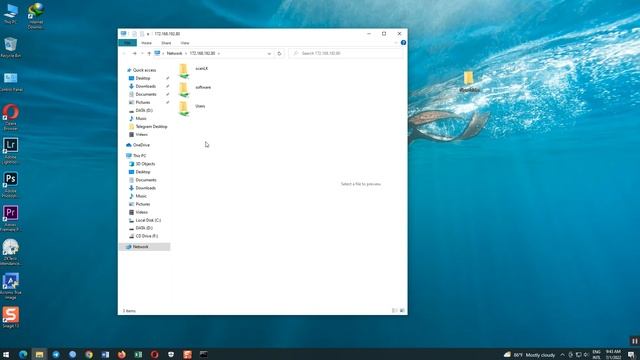Viewport: 640px width, 360px height.
Task: Switch to the Share ribbon tab
Action: tap(166, 43)
